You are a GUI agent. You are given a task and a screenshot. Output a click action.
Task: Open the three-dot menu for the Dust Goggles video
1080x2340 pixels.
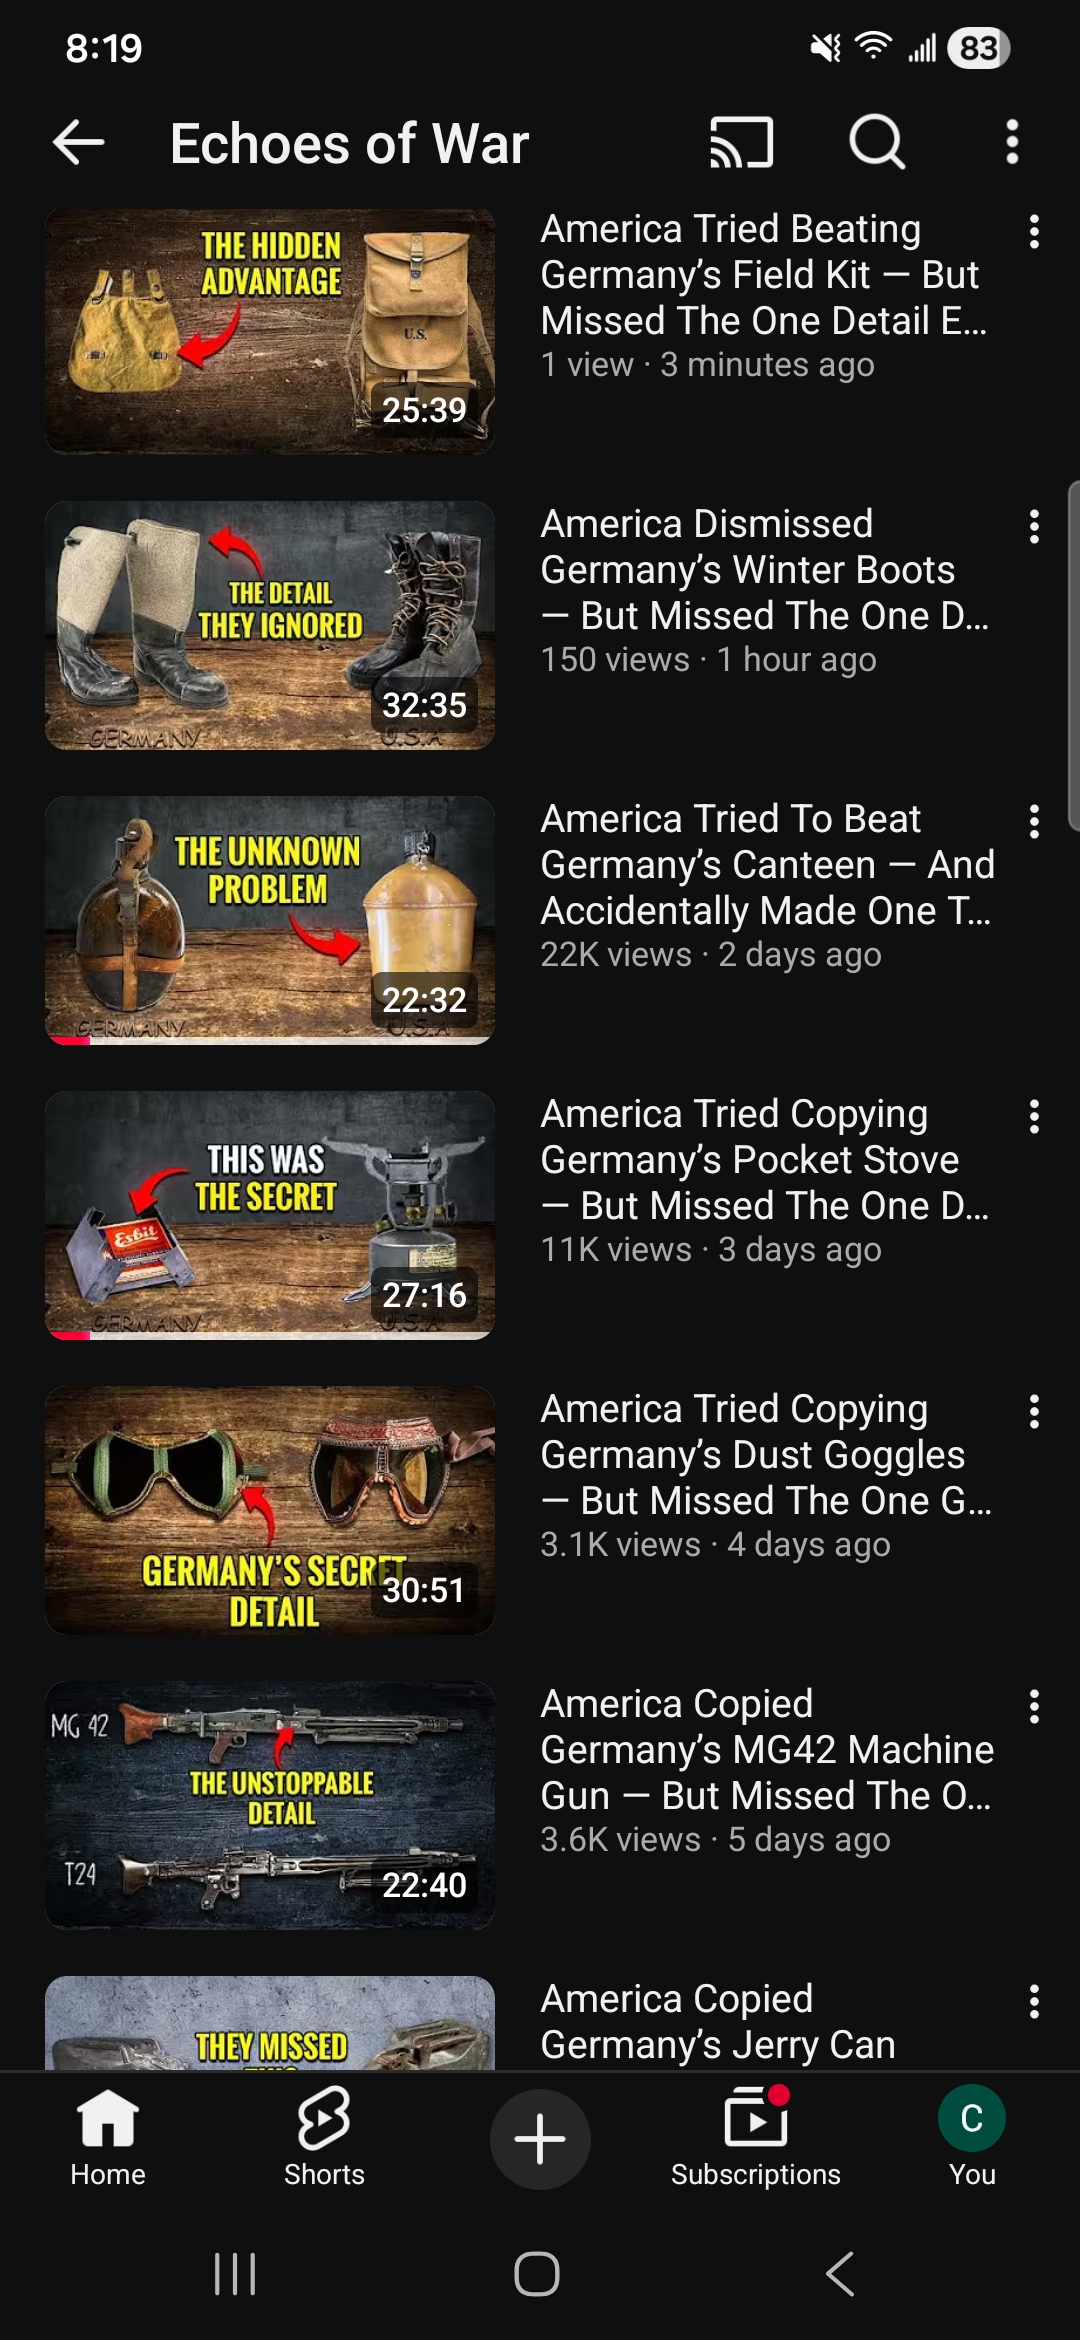[x=1034, y=1412]
